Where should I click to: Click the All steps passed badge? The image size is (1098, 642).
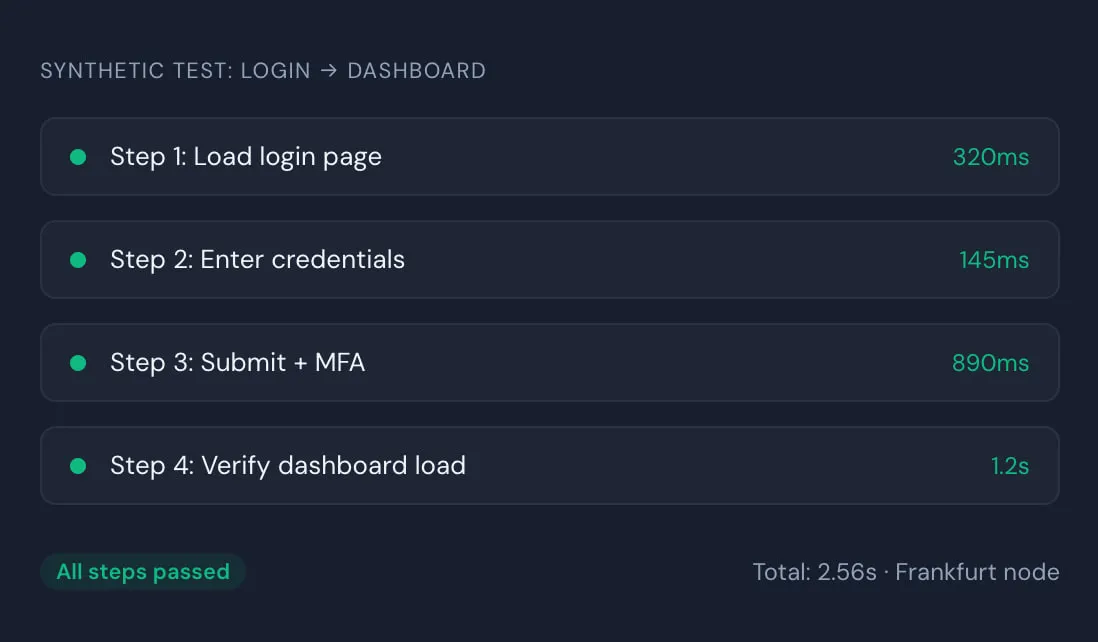click(142, 572)
